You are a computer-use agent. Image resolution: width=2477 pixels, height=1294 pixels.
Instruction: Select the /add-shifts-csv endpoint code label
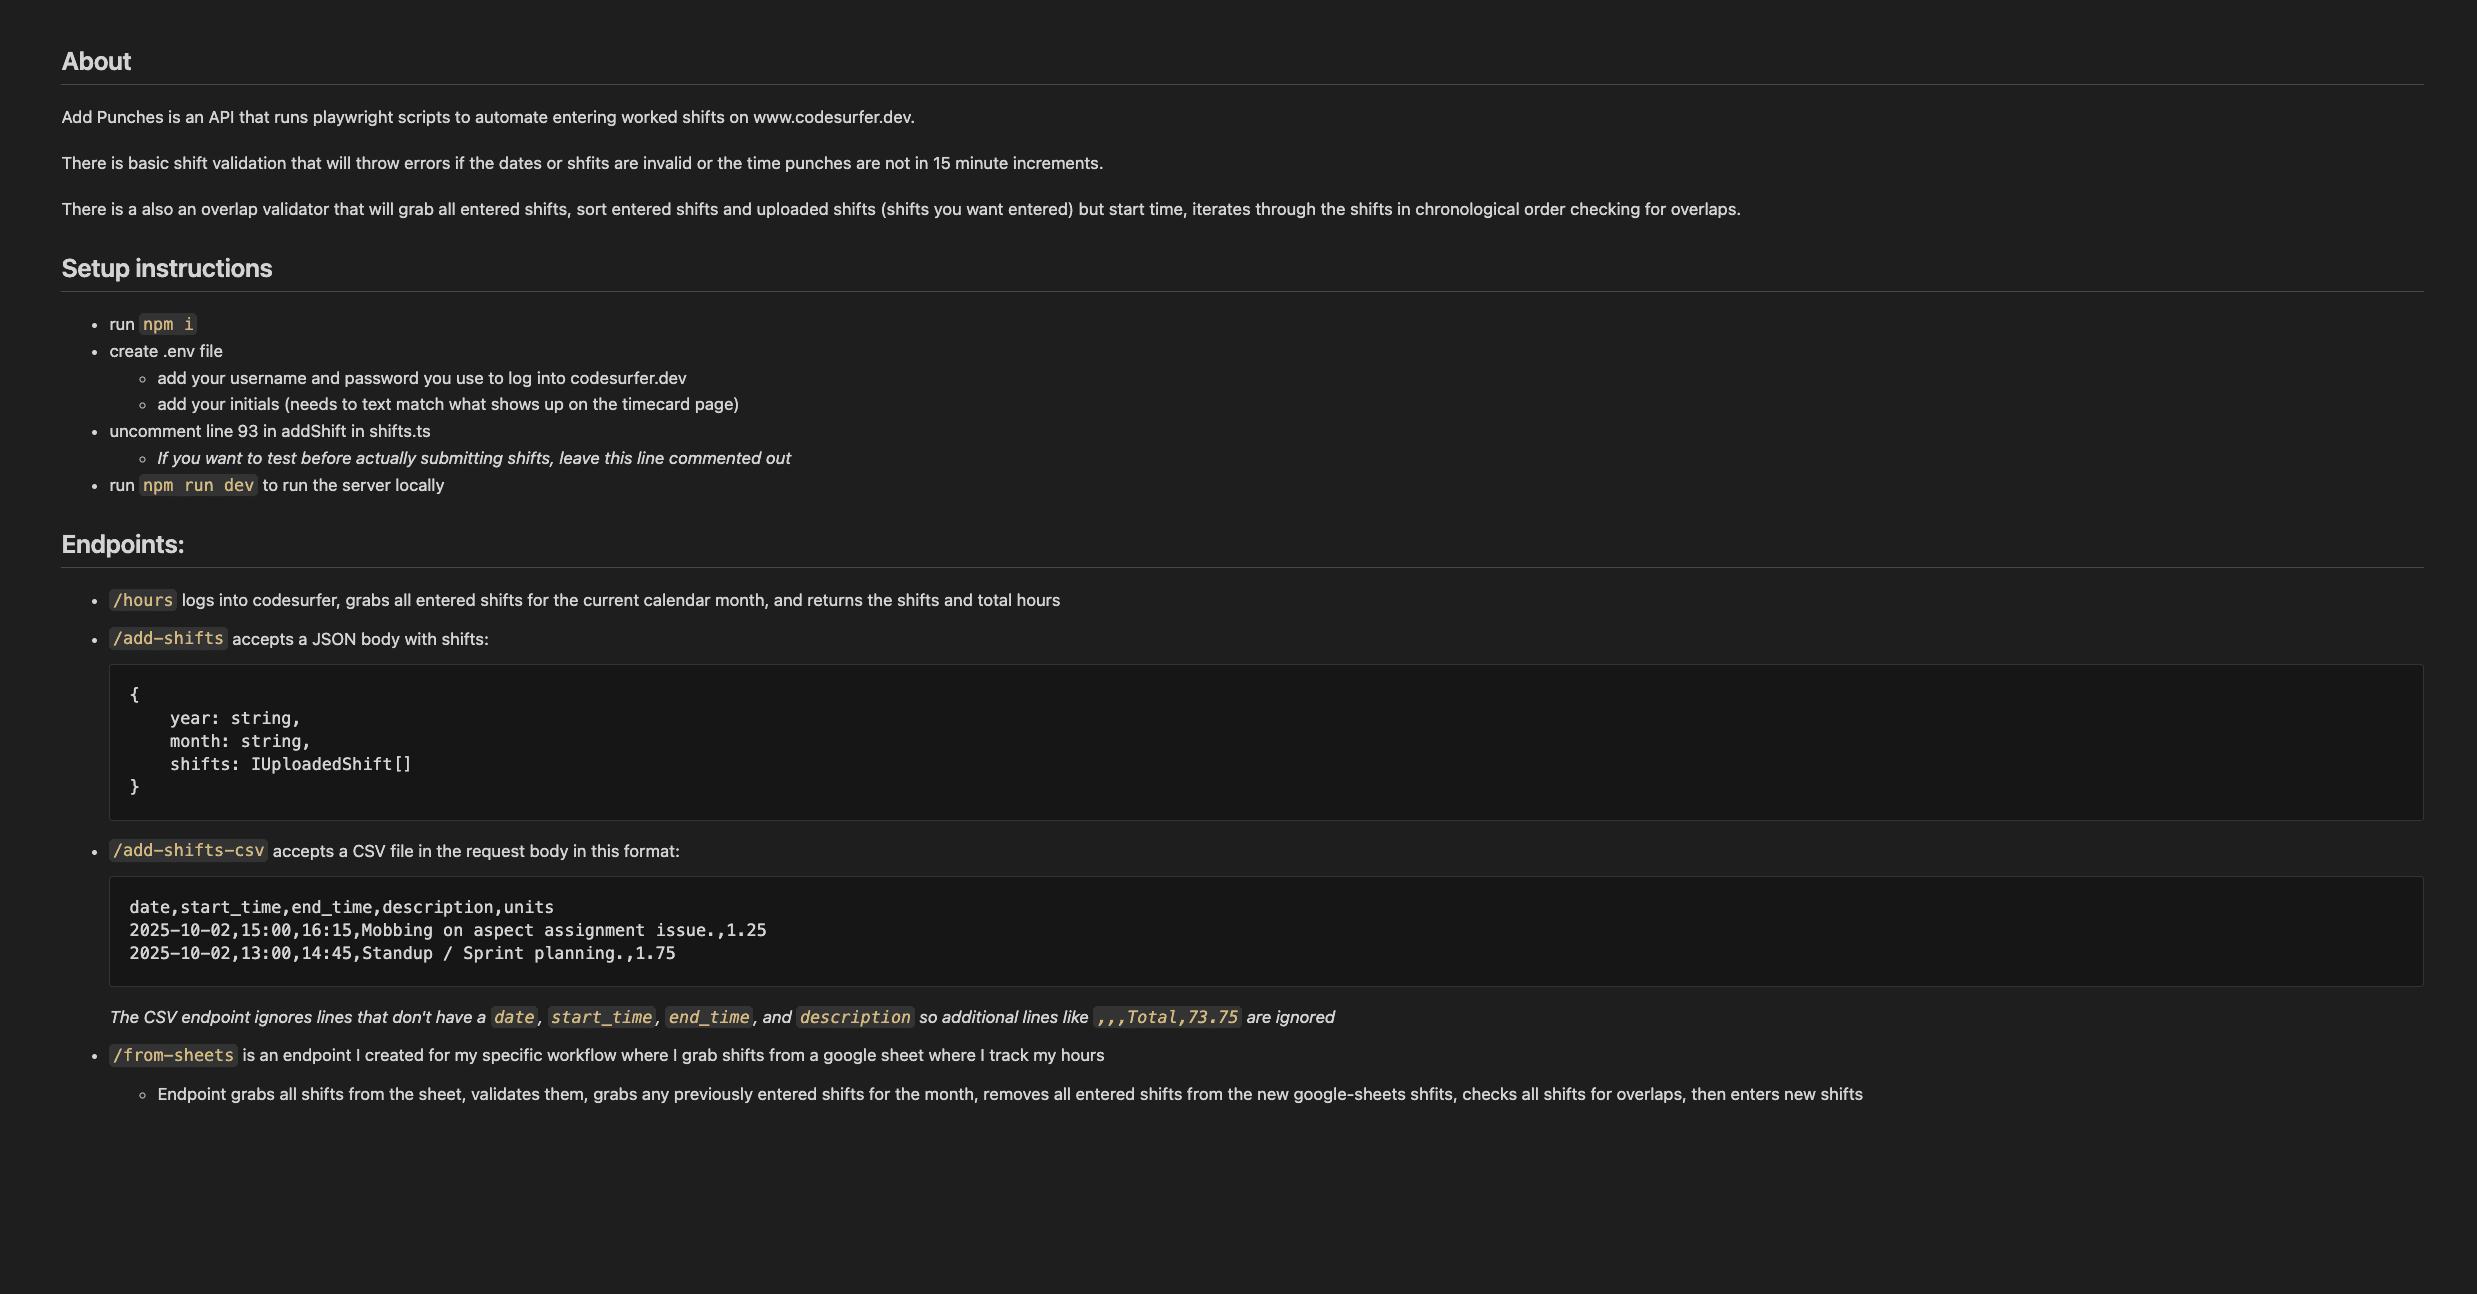188,850
